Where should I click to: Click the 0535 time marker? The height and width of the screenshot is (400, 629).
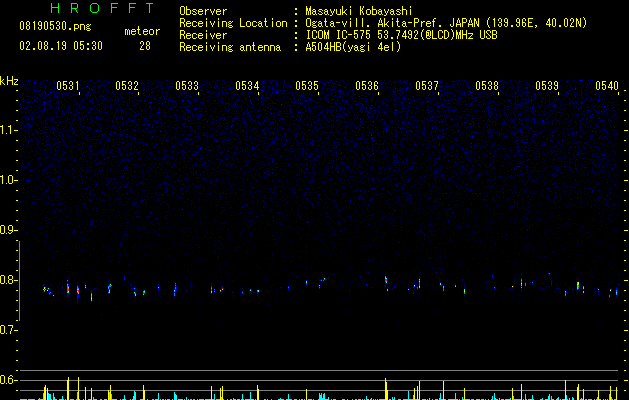(x=307, y=85)
